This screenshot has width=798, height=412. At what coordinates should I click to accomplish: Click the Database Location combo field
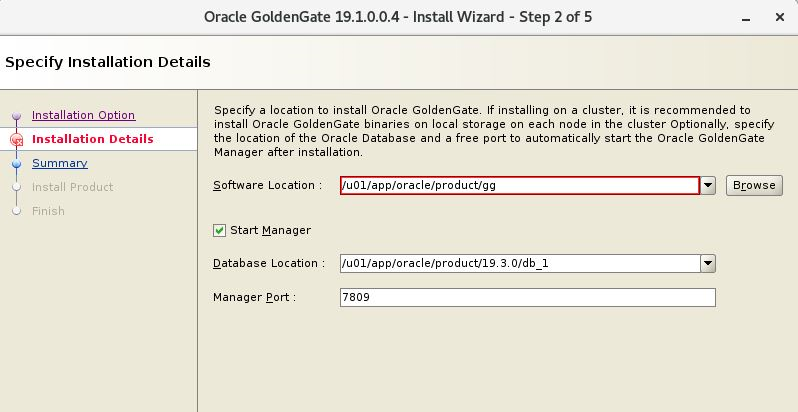[520, 263]
